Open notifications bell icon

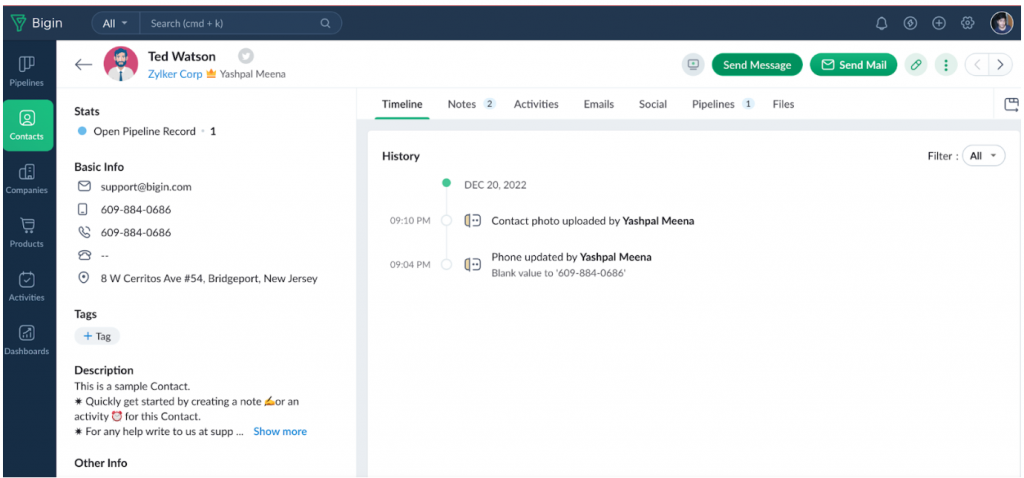882,24
